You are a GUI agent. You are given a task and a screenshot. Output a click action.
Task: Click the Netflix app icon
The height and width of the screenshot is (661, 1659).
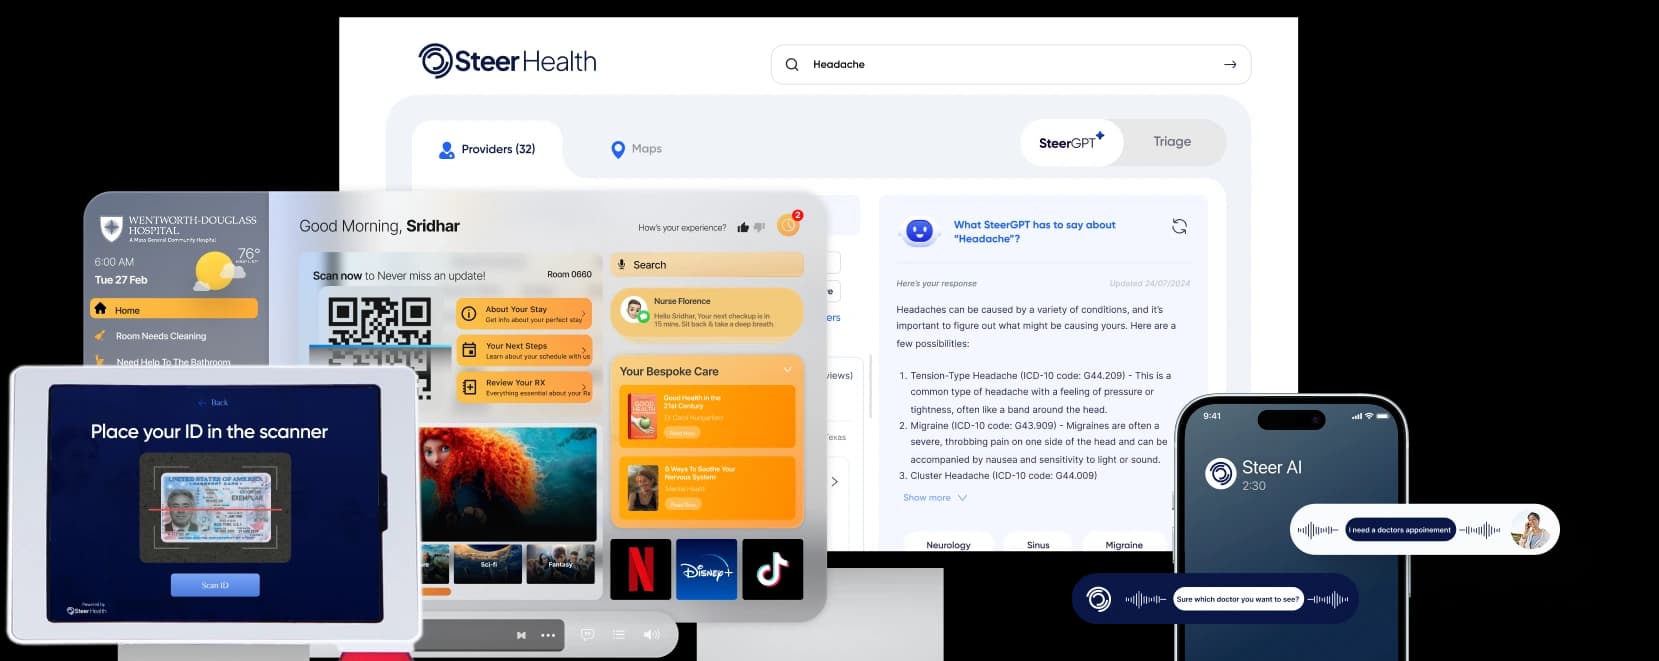(x=640, y=570)
